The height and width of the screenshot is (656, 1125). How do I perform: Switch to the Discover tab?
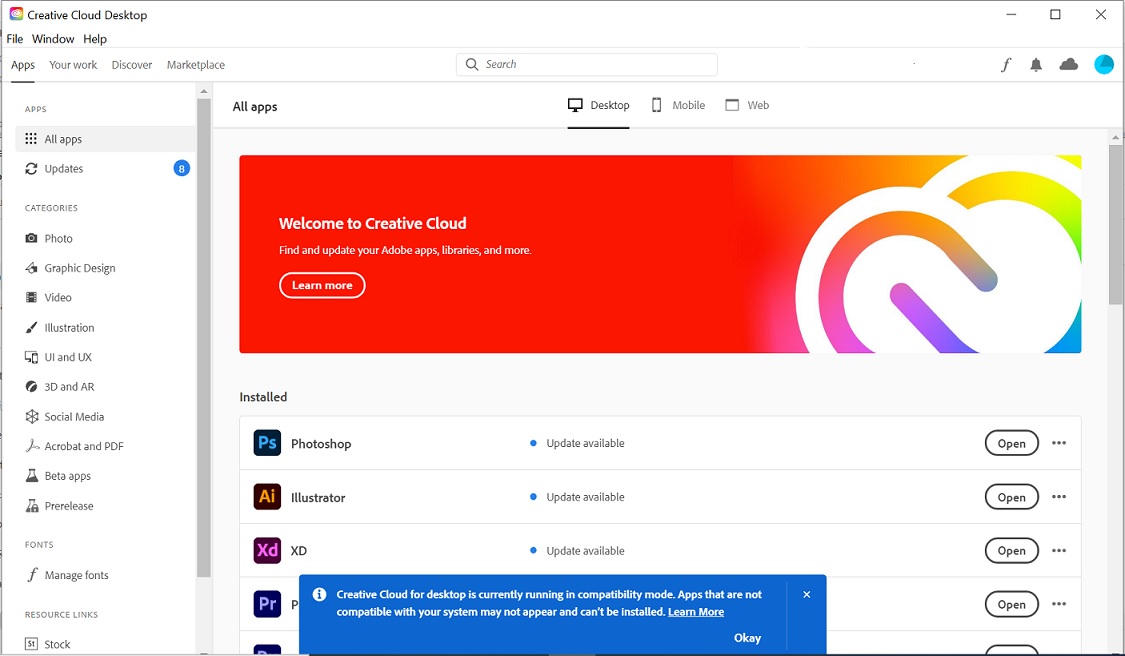(x=132, y=65)
